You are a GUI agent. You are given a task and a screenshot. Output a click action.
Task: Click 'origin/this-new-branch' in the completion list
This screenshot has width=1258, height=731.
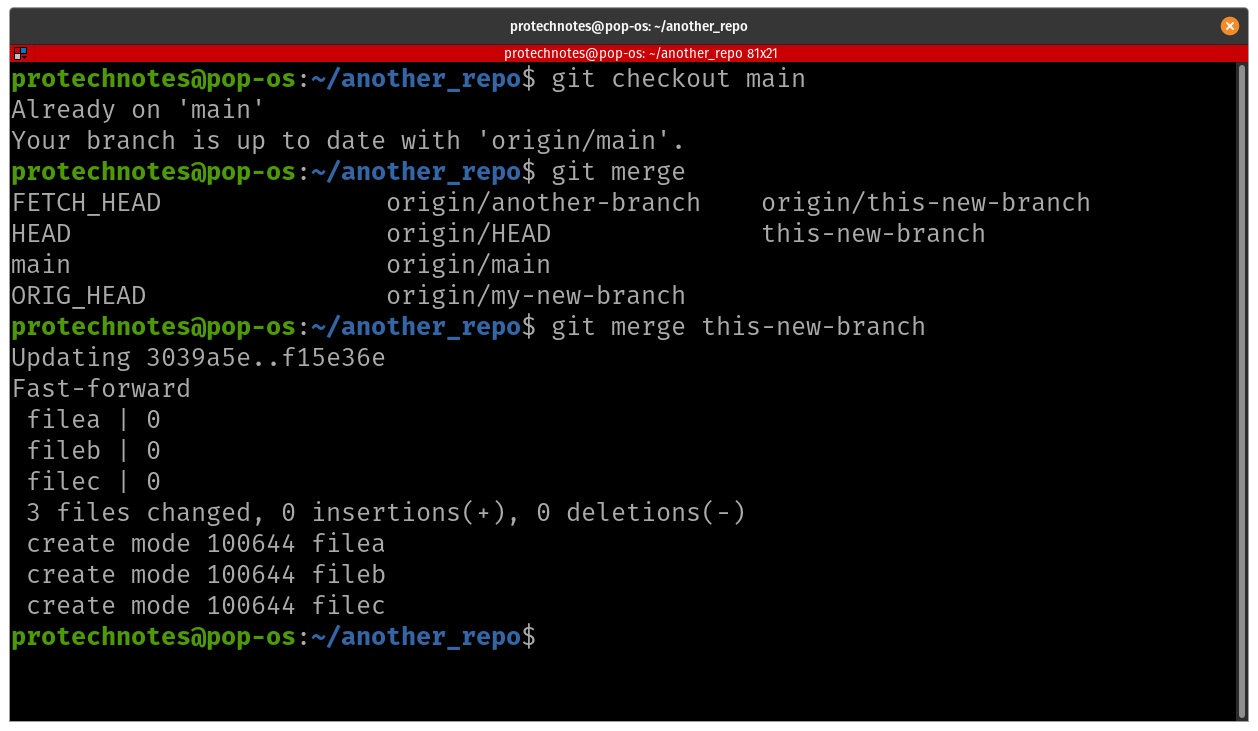click(x=926, y=203)
